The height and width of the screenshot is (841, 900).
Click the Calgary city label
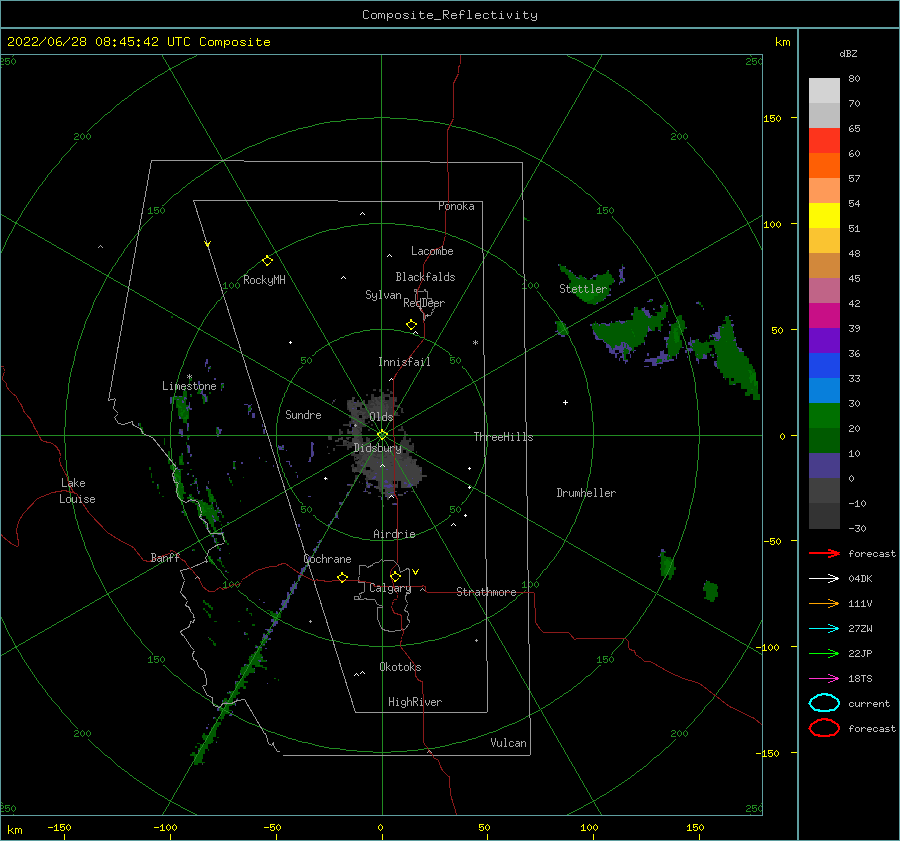pyautogui.click(x=390, y=588)
